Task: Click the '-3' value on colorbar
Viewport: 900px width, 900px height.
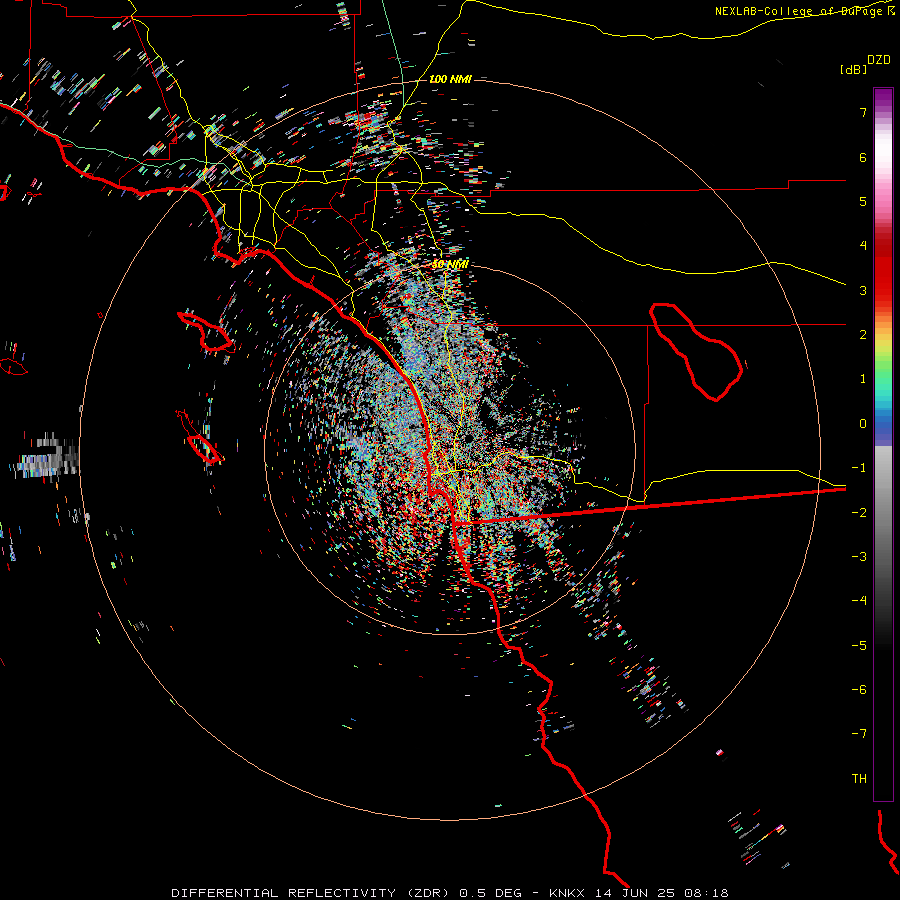Action: coord(859,557)
